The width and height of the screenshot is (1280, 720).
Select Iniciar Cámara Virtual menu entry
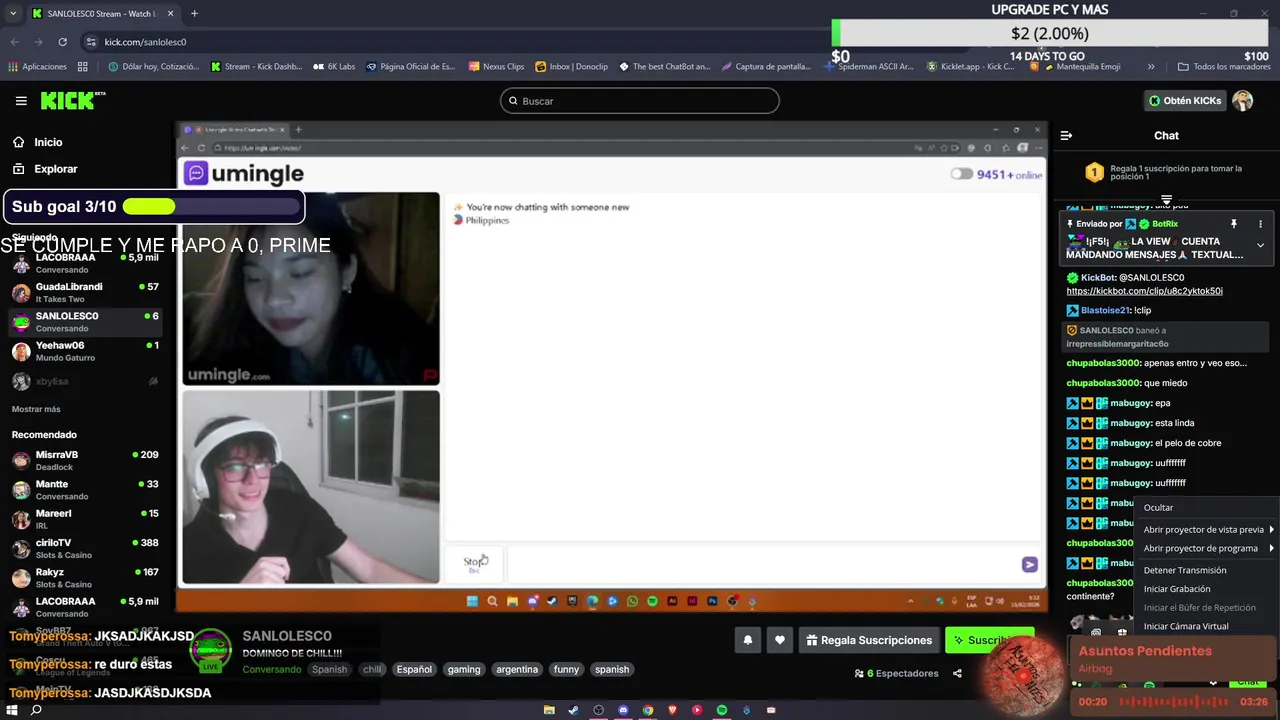pyautogui.click(x=1186, y=626)
